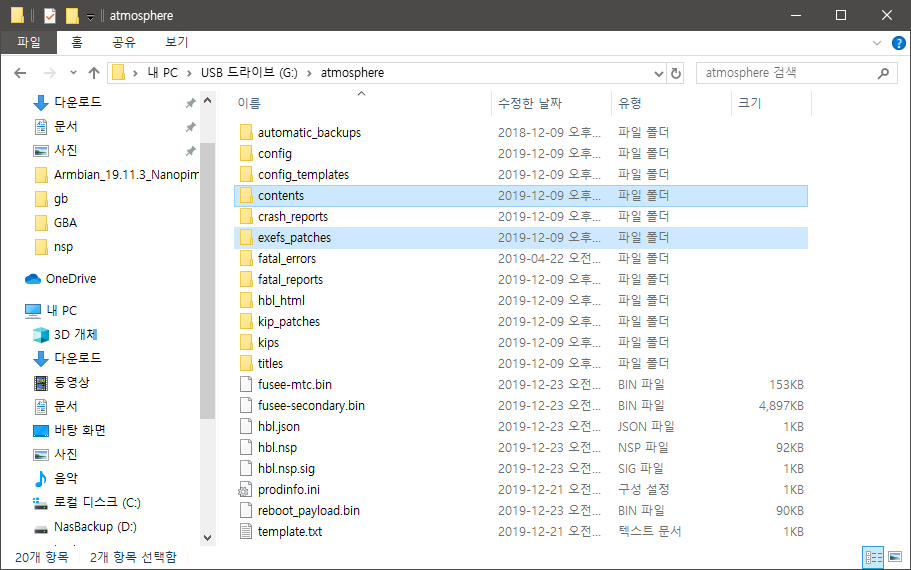911x570 pixels.
Task: Select hbl.nsp.sig file
Action: (286, 469)
